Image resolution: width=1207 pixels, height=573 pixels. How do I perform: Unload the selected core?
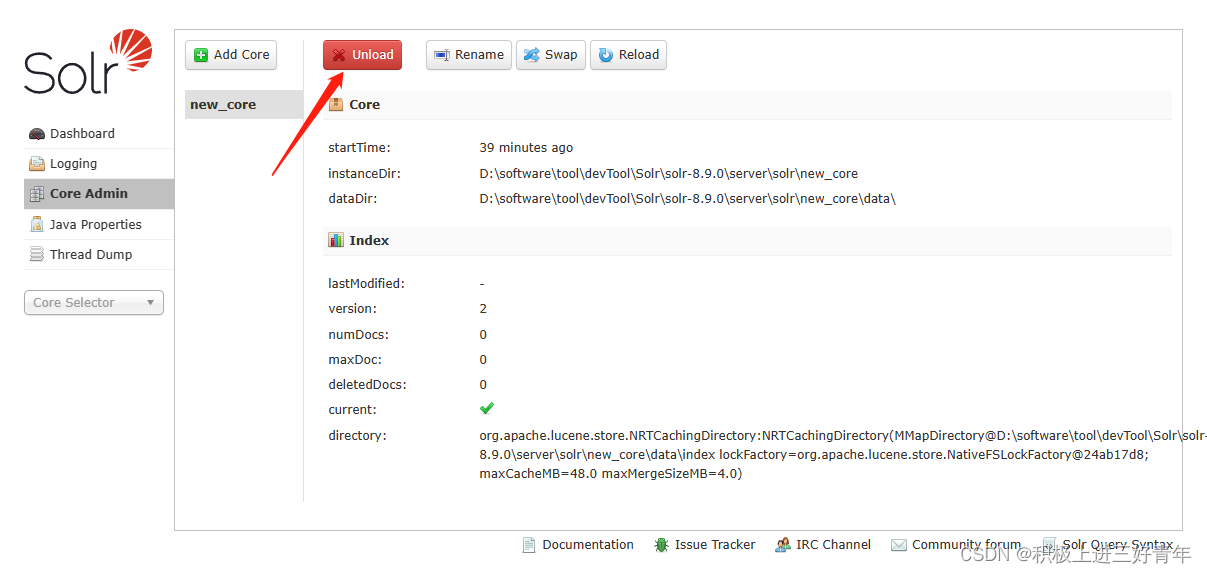(x=362, y=55)
